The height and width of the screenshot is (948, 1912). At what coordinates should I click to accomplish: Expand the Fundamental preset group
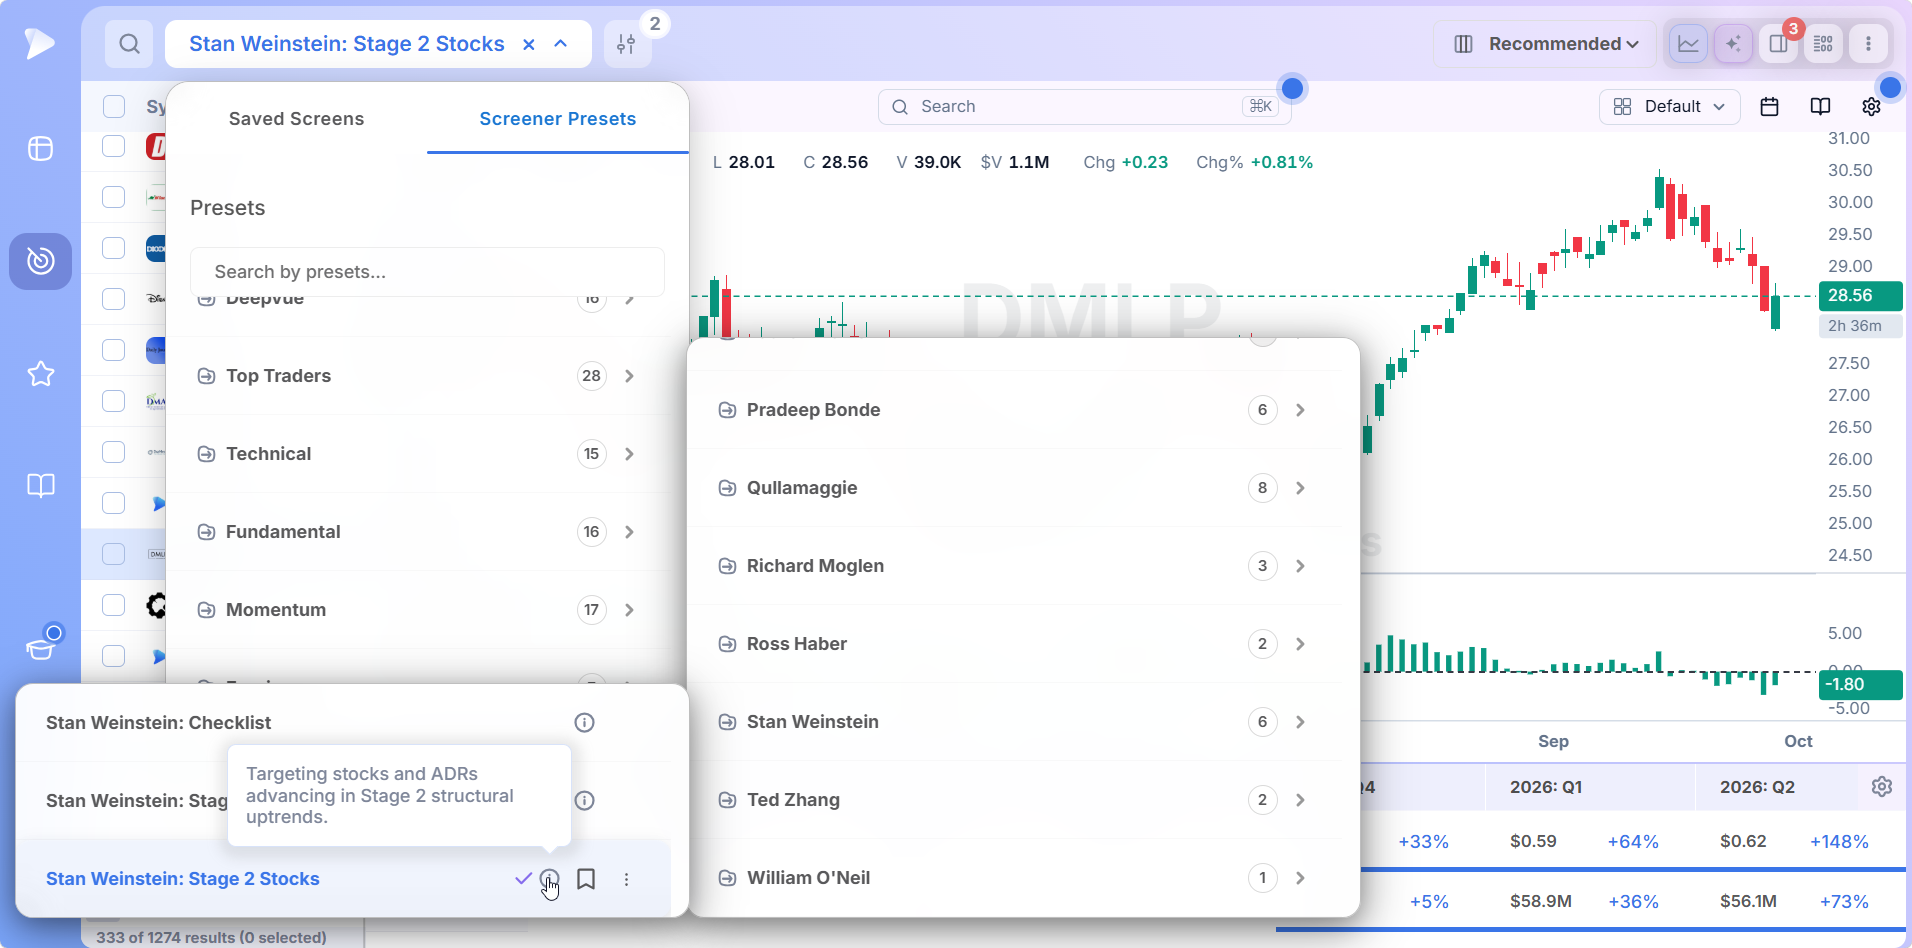417,532
